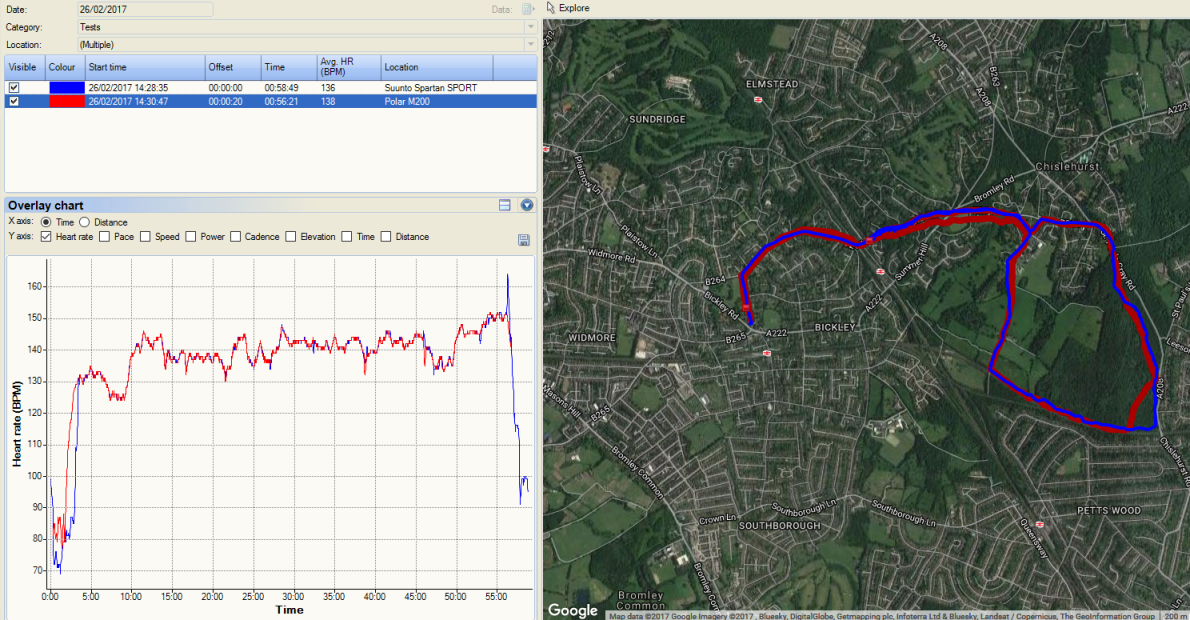This screenshot has height=620, width=1190.
Task: Click the Data calendar icon
Action: 527,9
